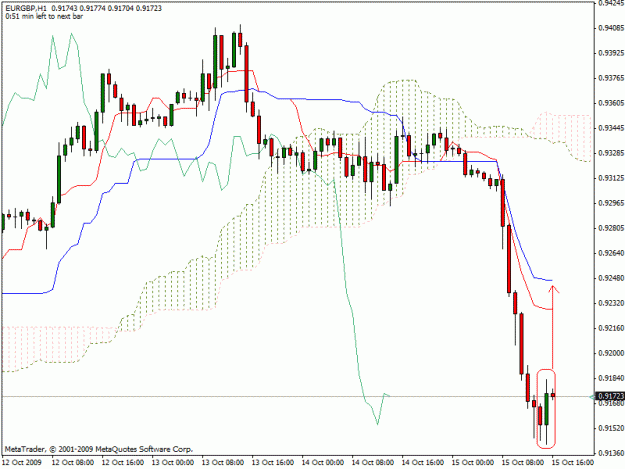This screenshot has width=625, height=469.
Task: Select the 0.93285 price axis label
Action: point(611,153)
